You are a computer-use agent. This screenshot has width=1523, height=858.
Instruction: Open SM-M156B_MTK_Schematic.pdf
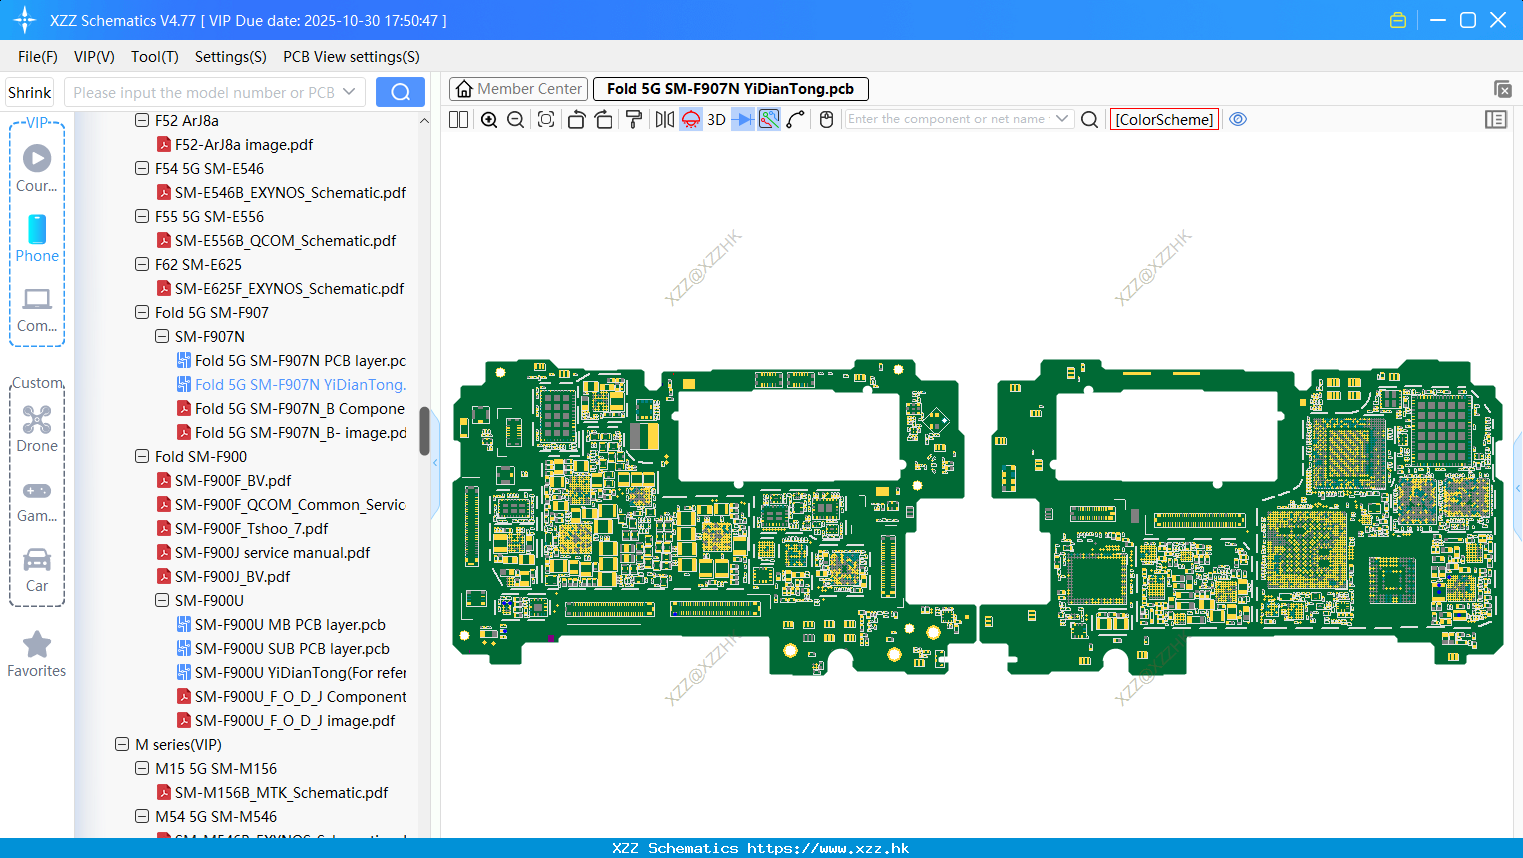[273, 792]
